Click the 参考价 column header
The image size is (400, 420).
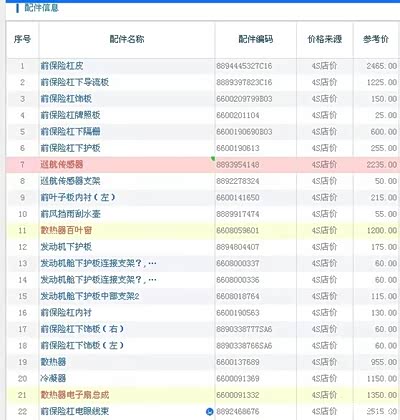click(x=376, y=39)
